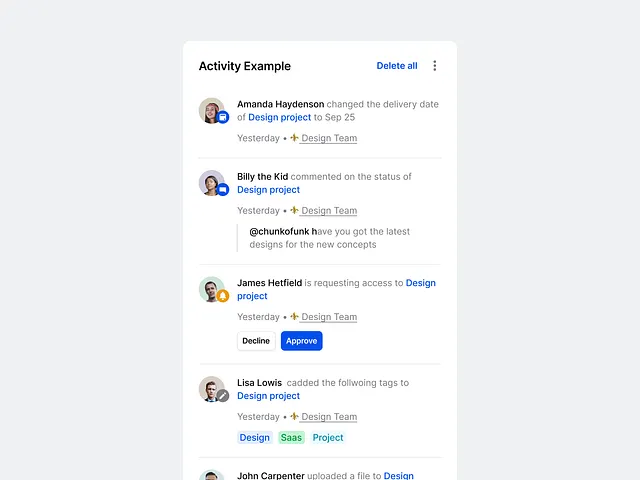
Task: Click the pencil edit badge on Lisa's avatar
Action: click(x=223, y=396)
